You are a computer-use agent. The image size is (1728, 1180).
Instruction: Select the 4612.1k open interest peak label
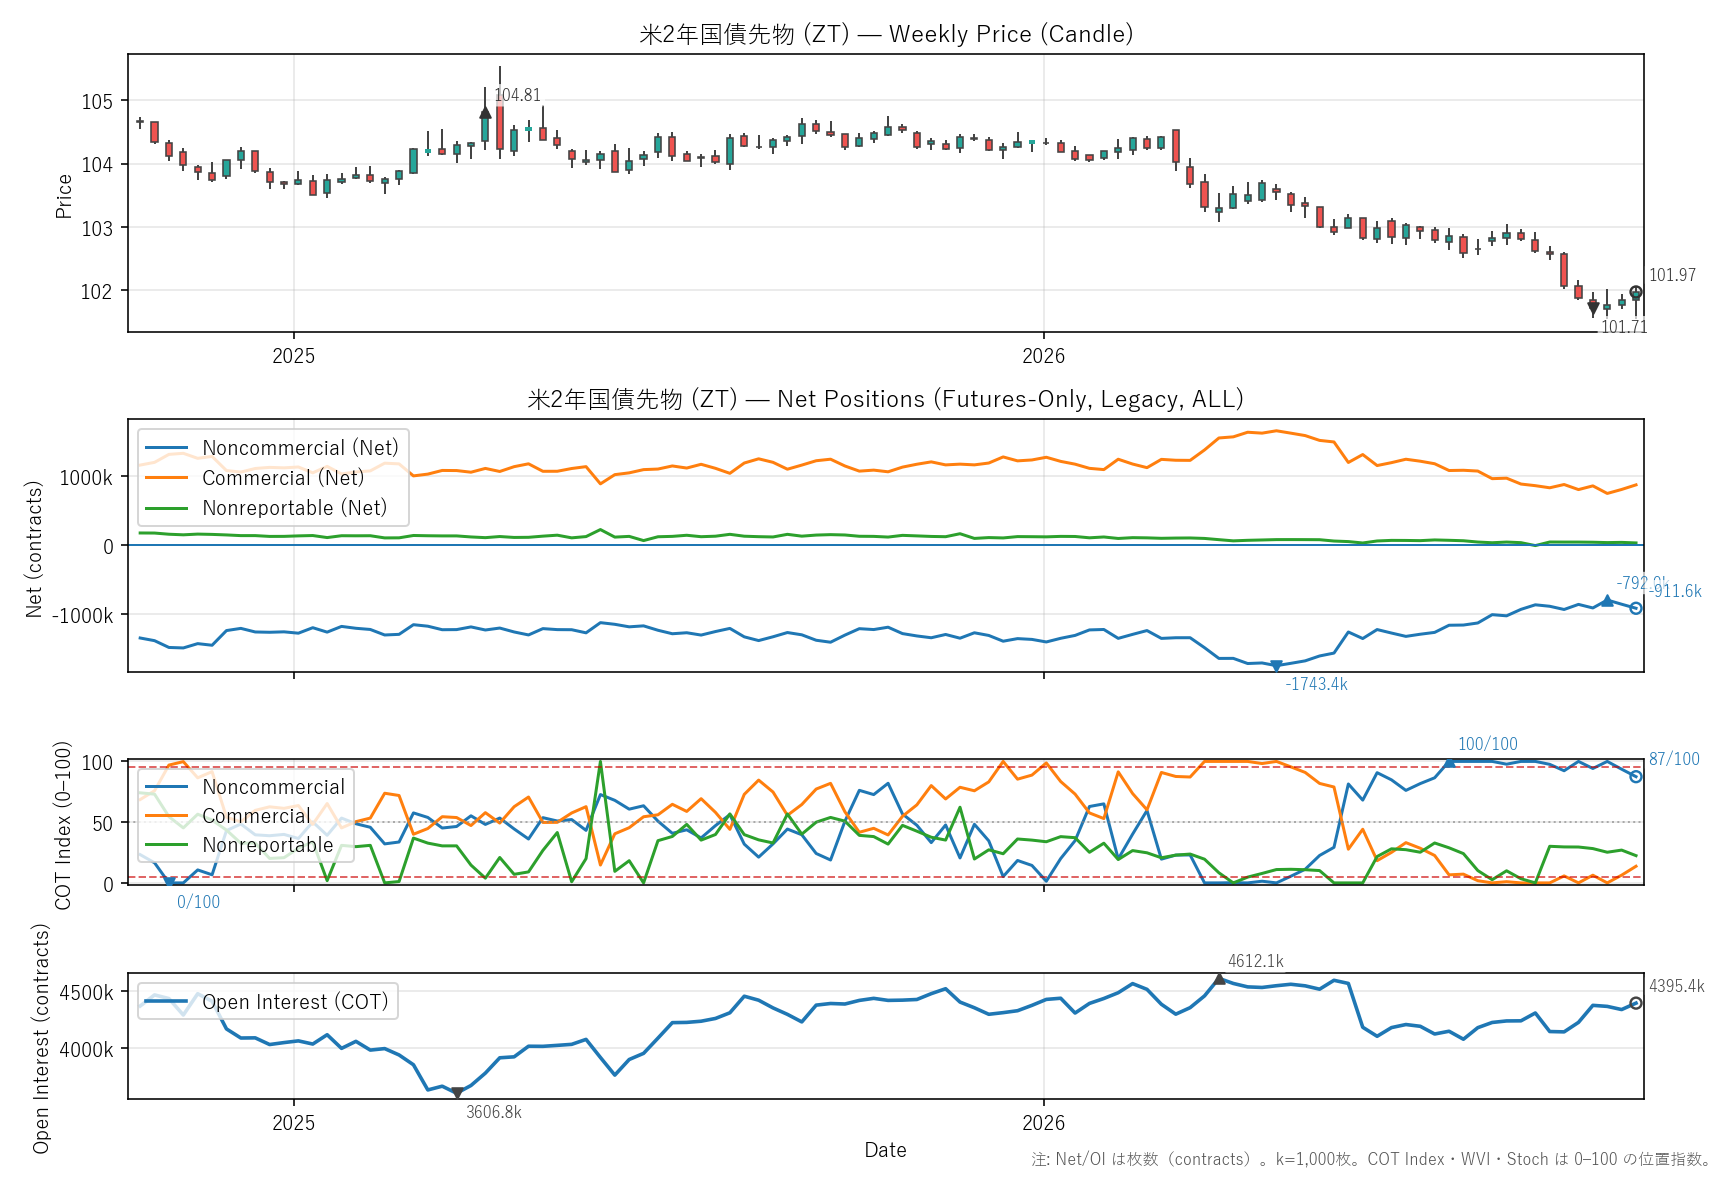coord(1256,961)
